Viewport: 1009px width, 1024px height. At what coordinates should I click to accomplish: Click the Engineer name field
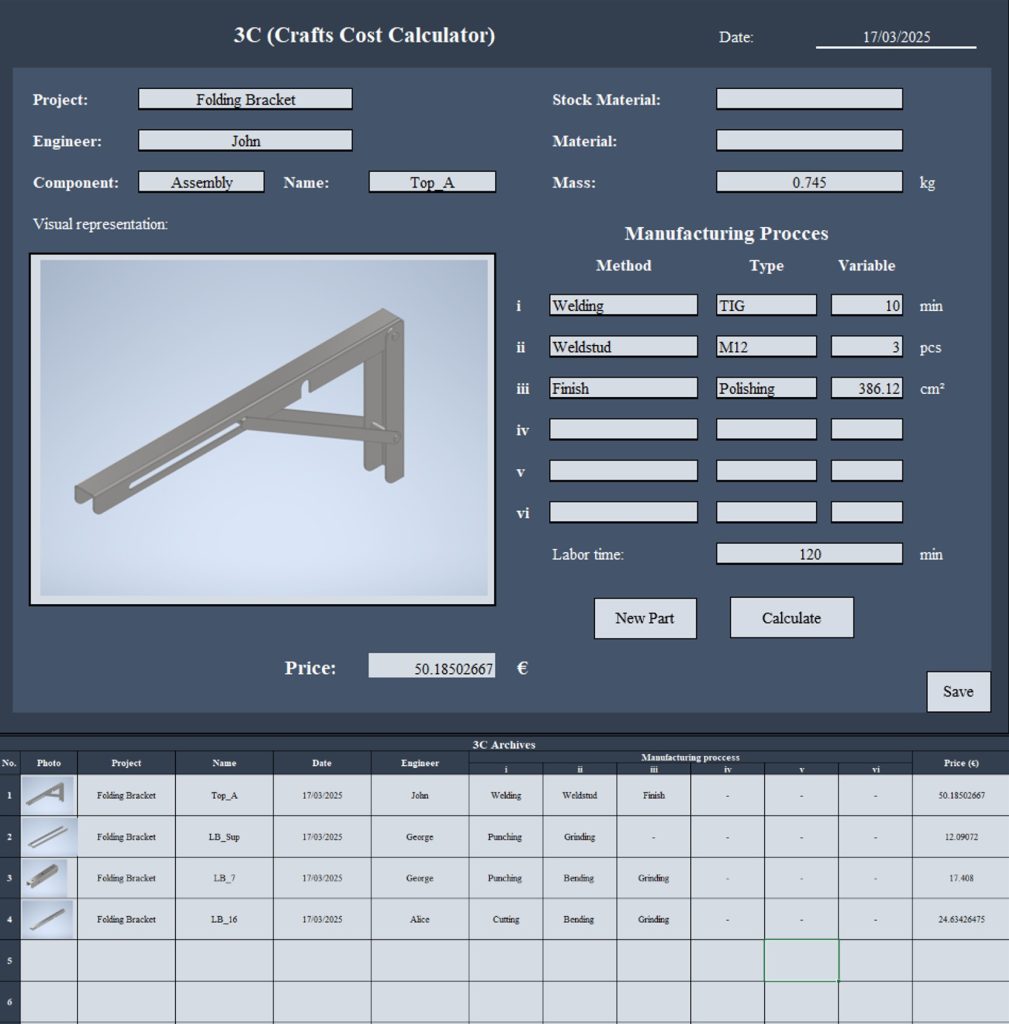click(x=245, y=141)
